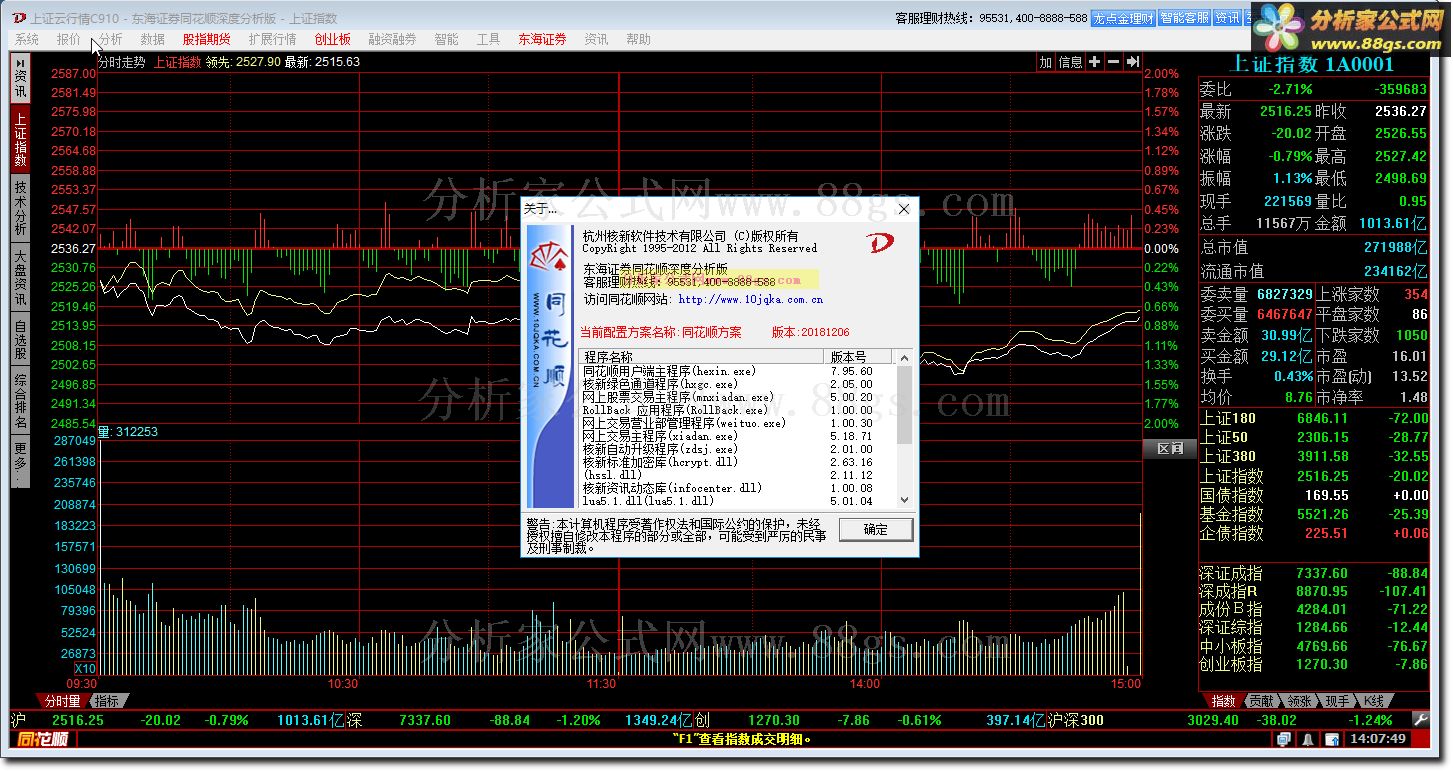Click the 信息 button above the chart

pyautogui.click(x=1070, y=62)
